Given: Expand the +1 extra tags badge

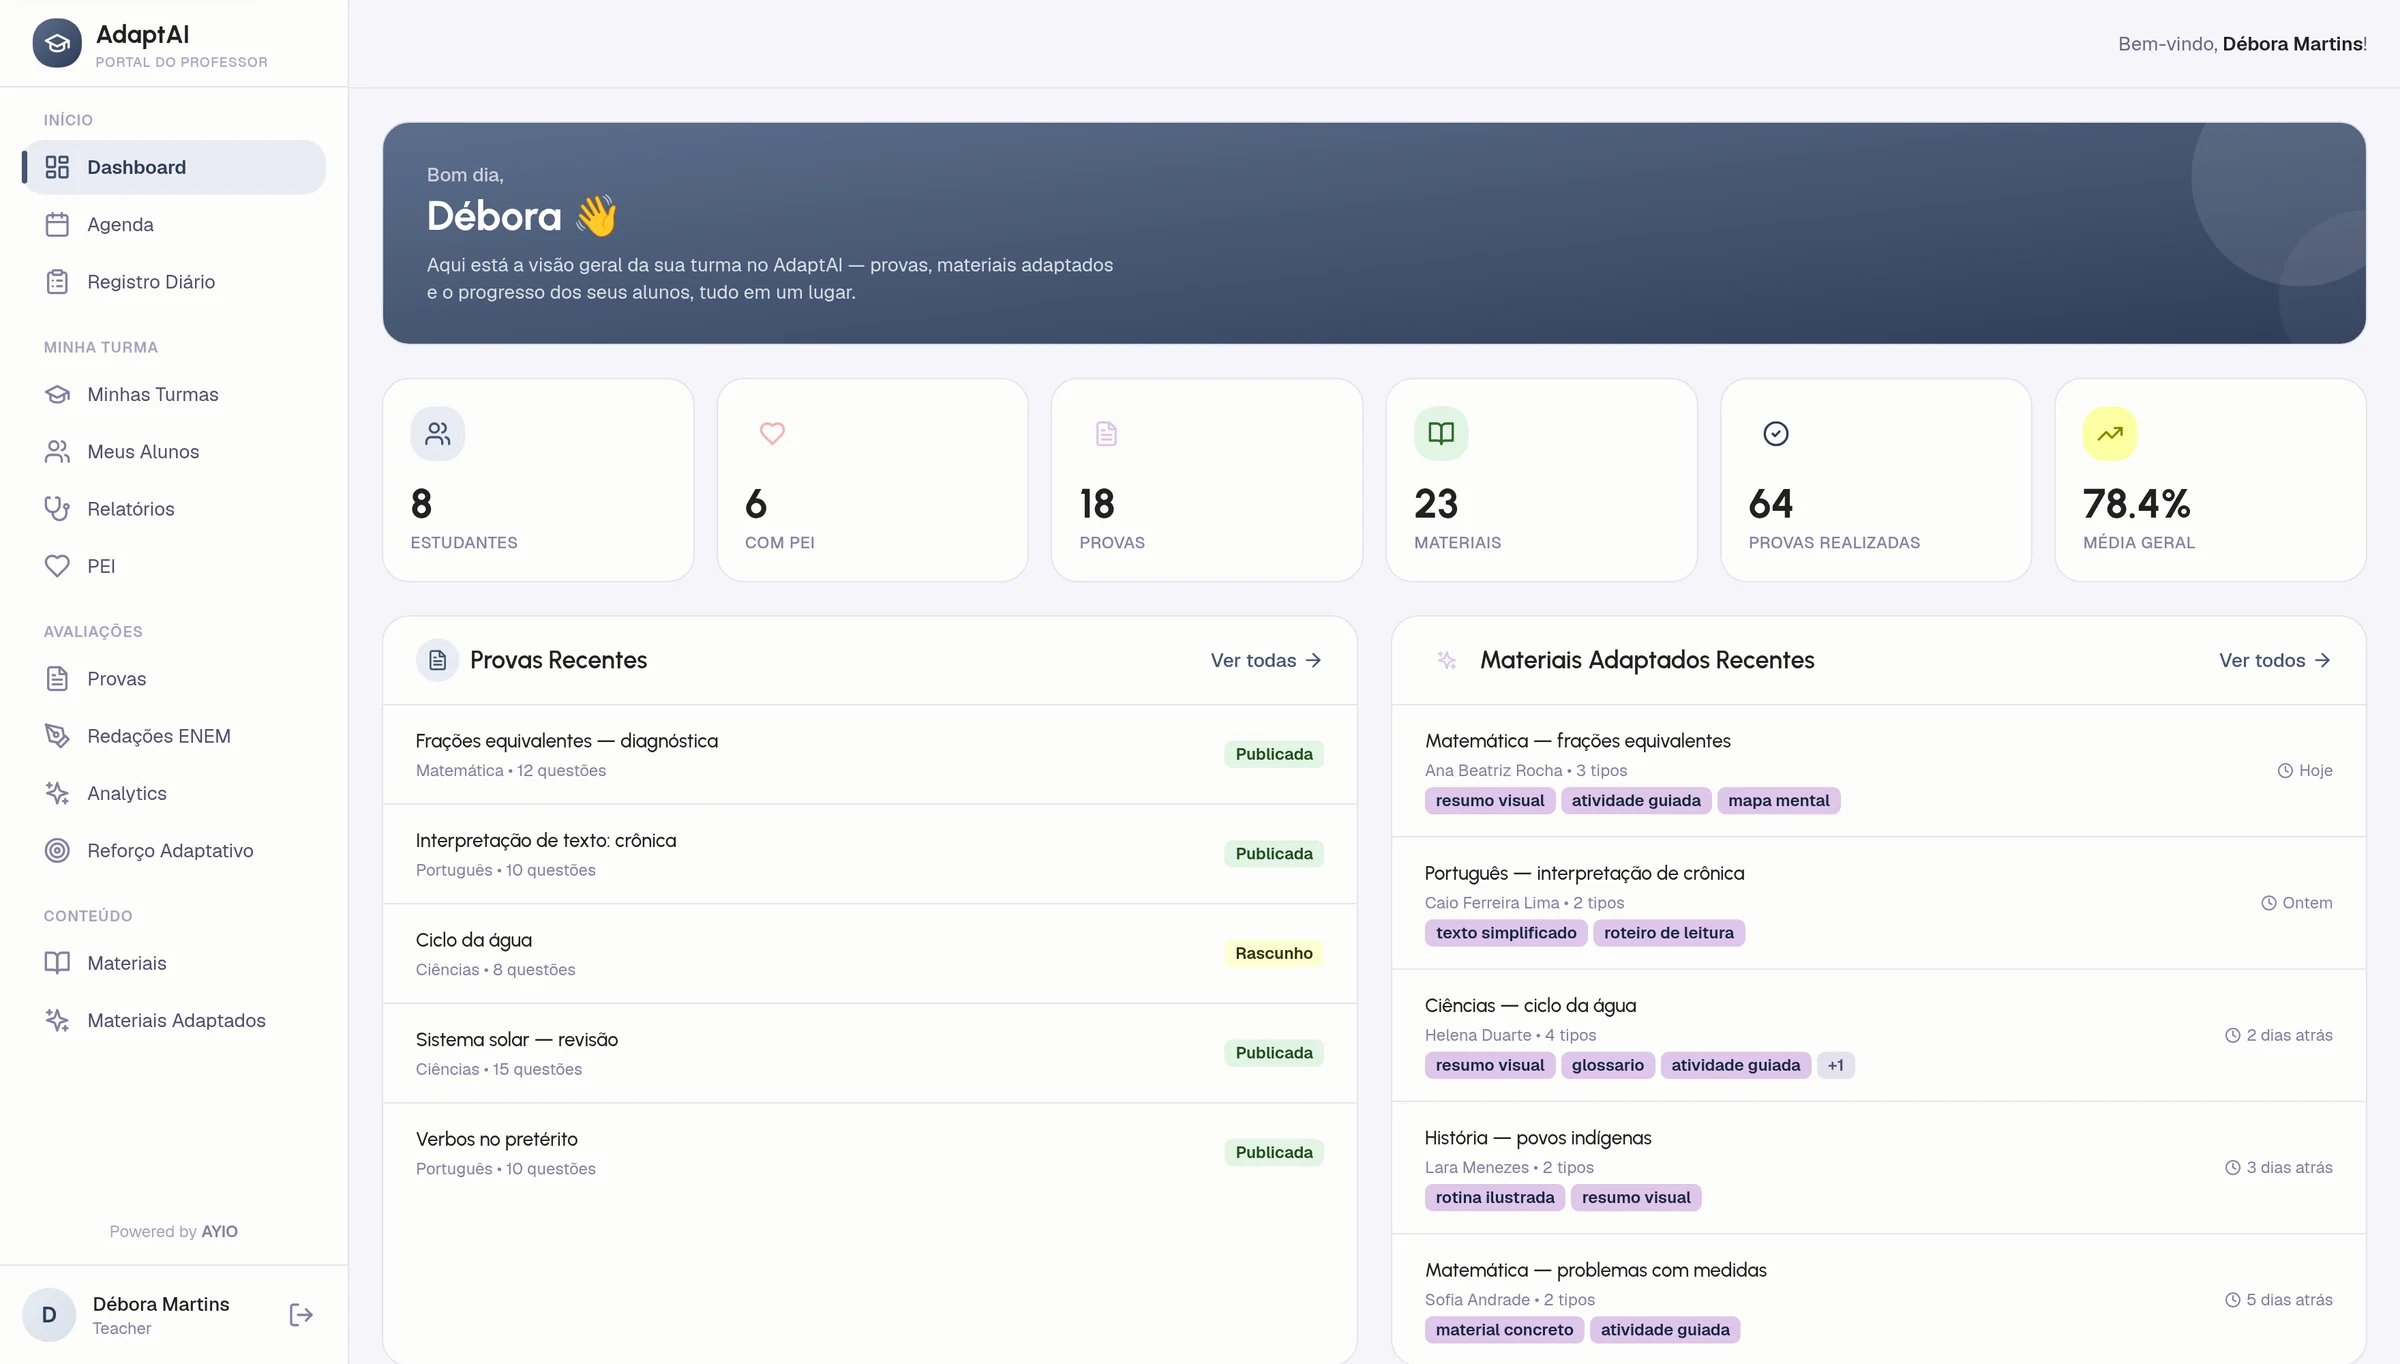Looking at the screenshot, I should tap(1835, 1065).
